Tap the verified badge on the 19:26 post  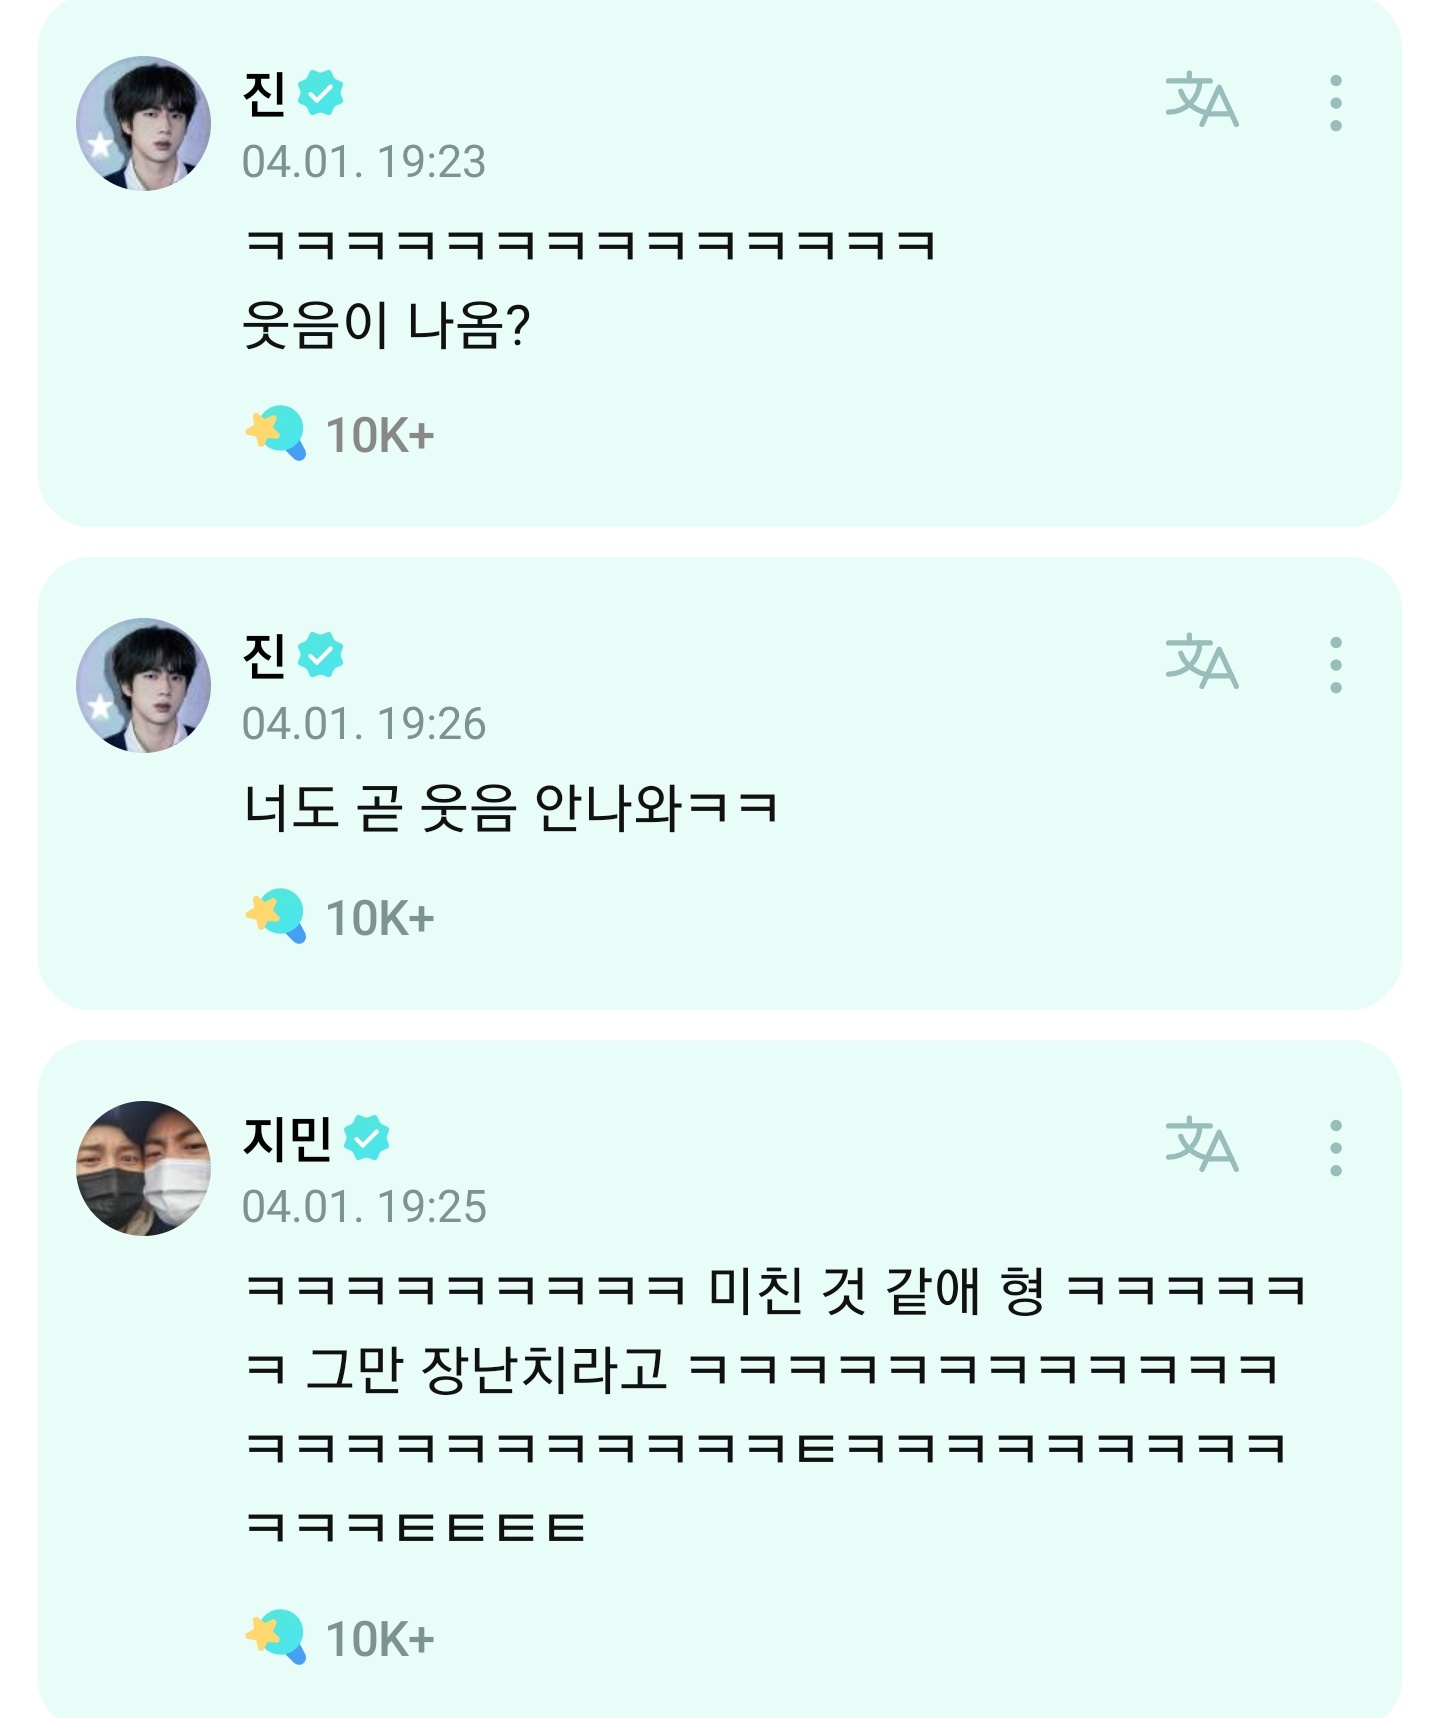click(320, 655)
